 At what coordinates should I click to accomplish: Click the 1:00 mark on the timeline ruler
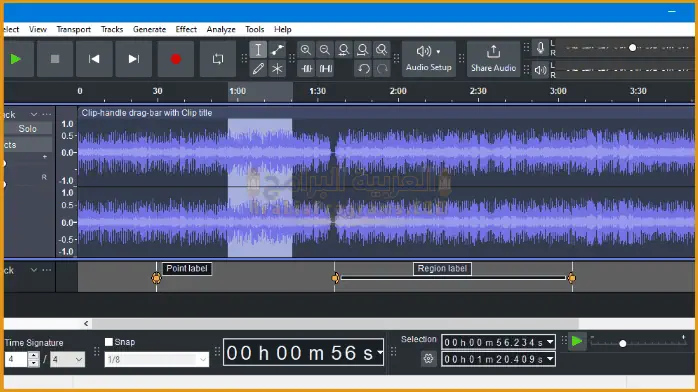238,91
